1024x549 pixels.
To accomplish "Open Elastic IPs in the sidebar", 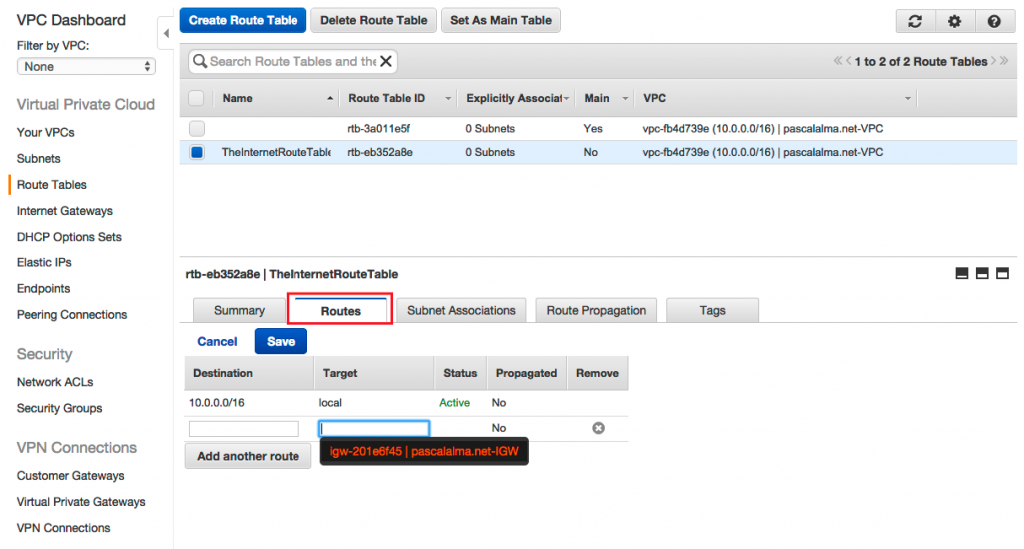I will point(44,262).
